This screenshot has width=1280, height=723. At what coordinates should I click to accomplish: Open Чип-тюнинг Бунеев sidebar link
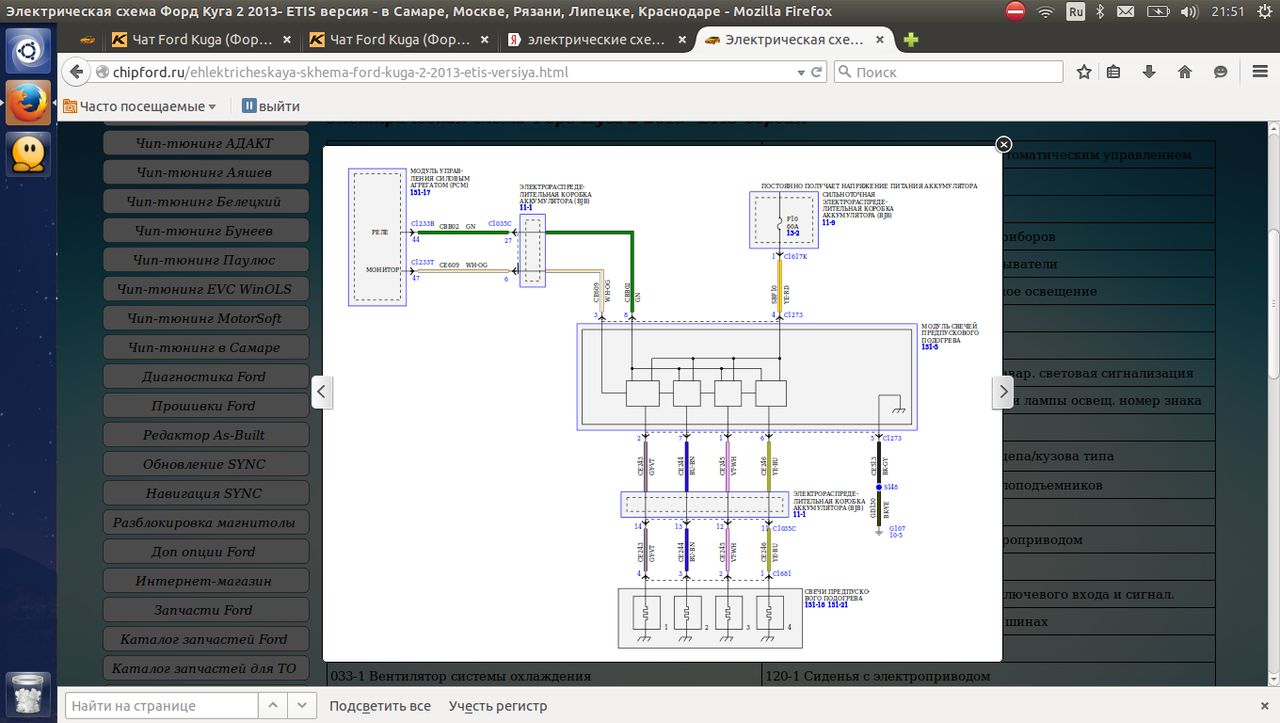(x=205, y=230)
